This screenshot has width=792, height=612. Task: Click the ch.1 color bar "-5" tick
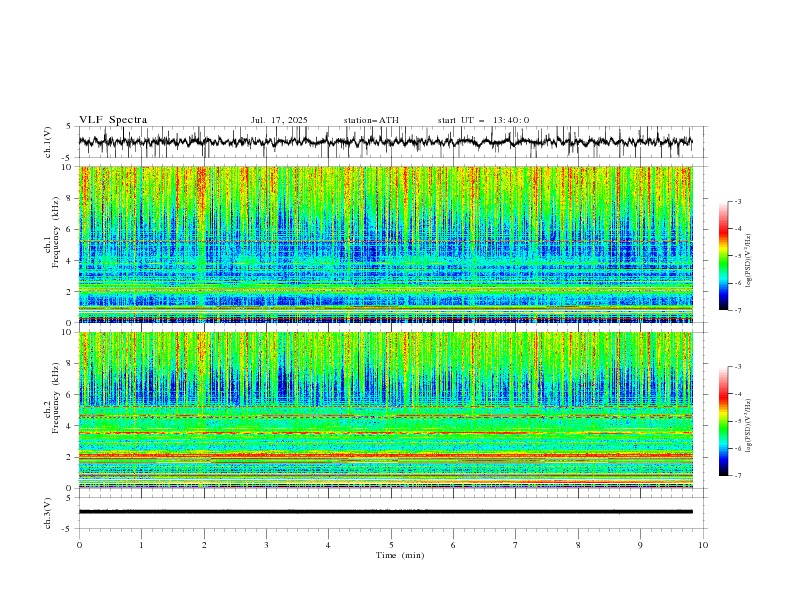coord(737,256)
